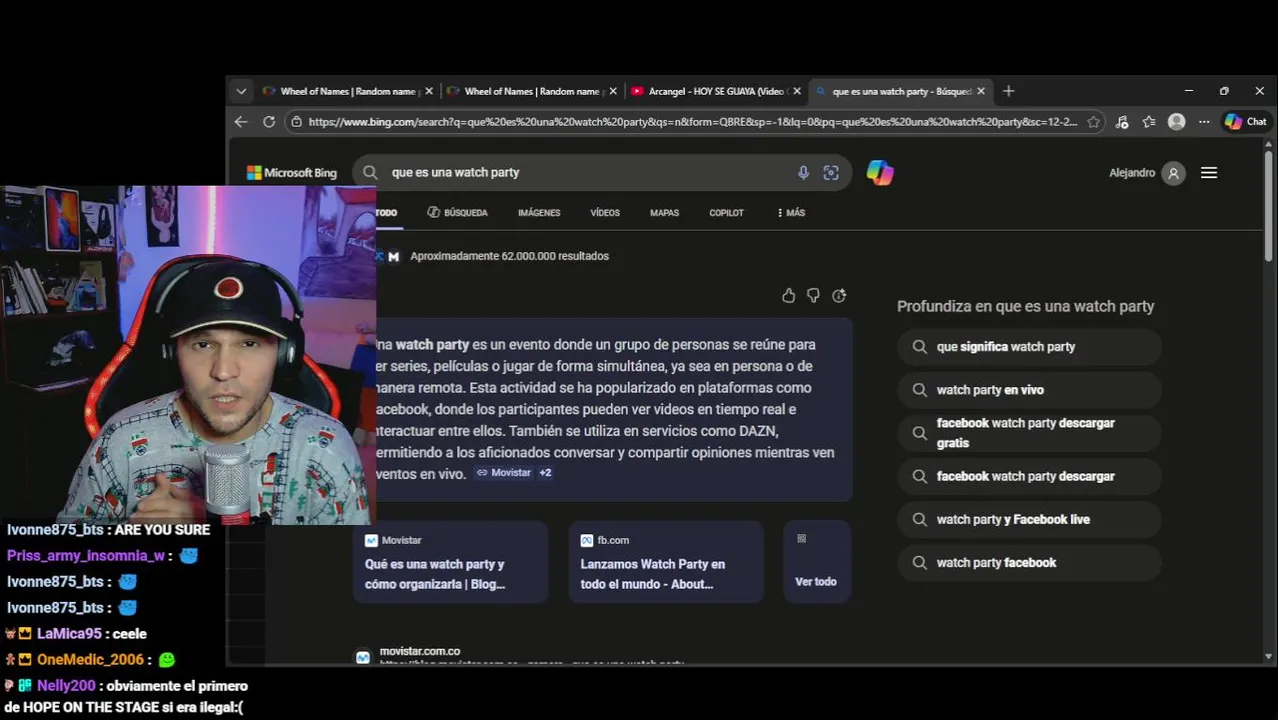1278x720 pixels.
Task: Click the 'Ver todo' sources button
Action: pyautogui.click(x=816, y=562)
